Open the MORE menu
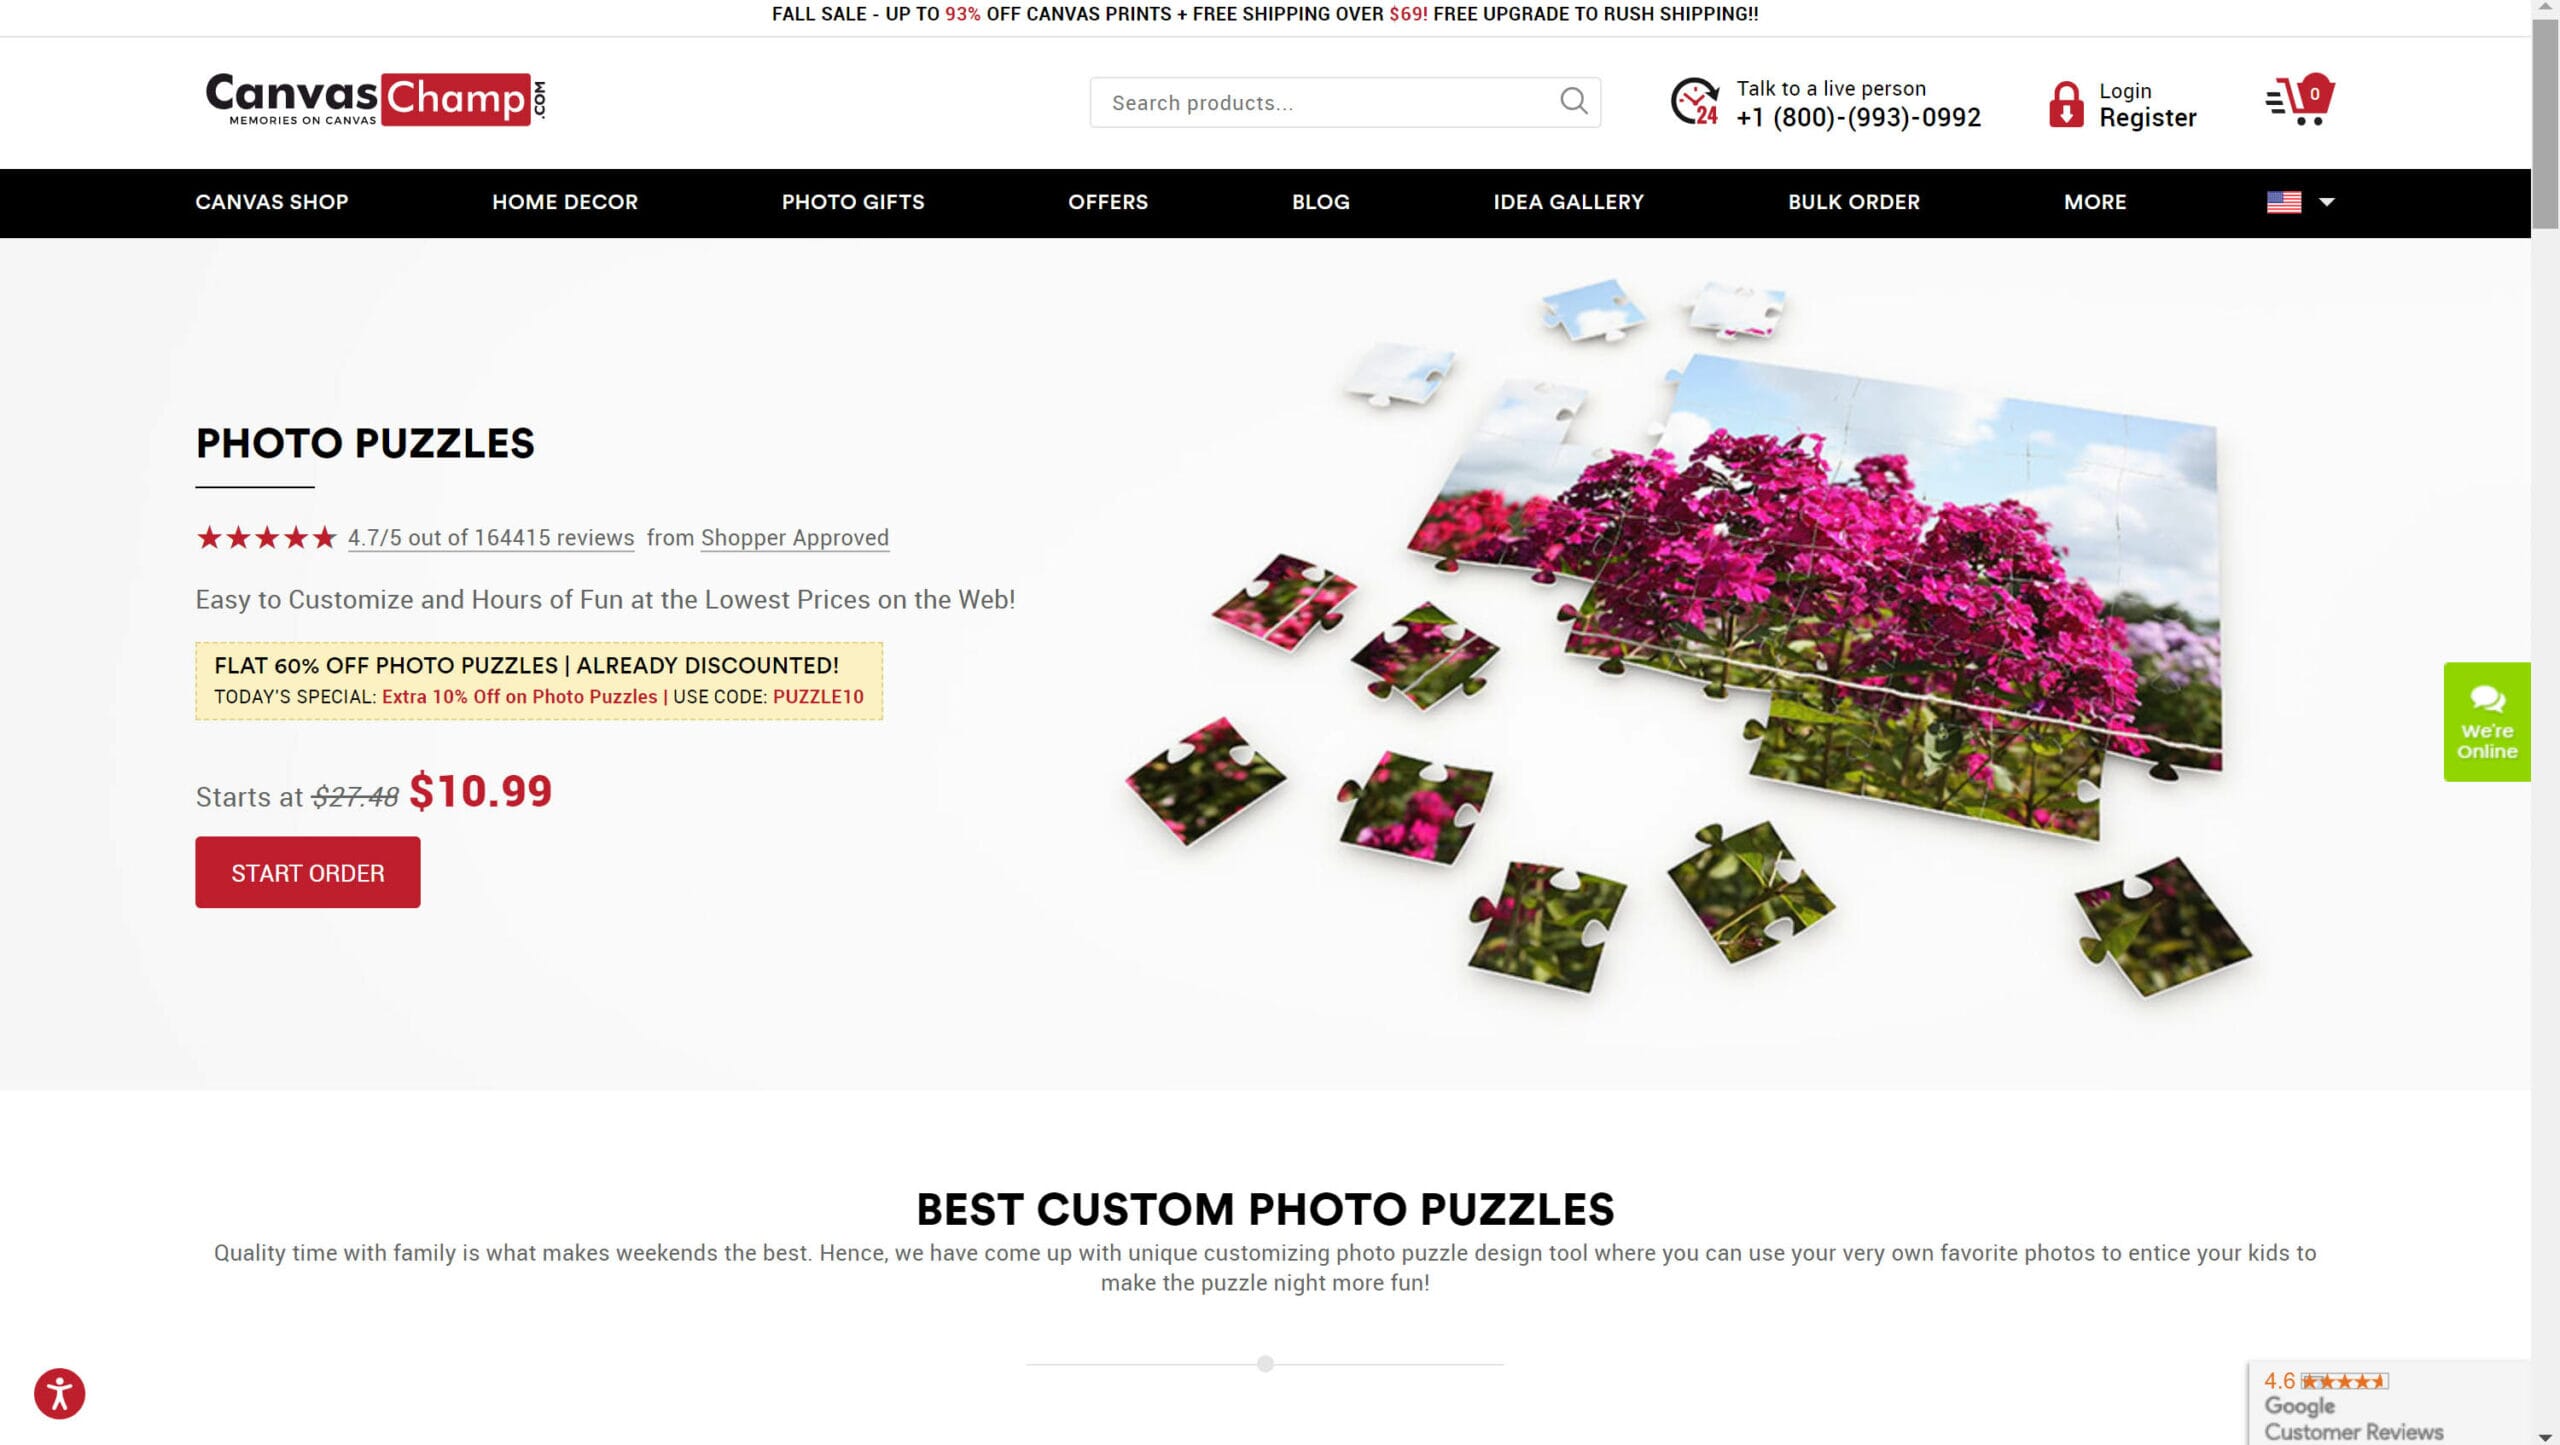Screen dimensions: 2560x1445 2095,202
